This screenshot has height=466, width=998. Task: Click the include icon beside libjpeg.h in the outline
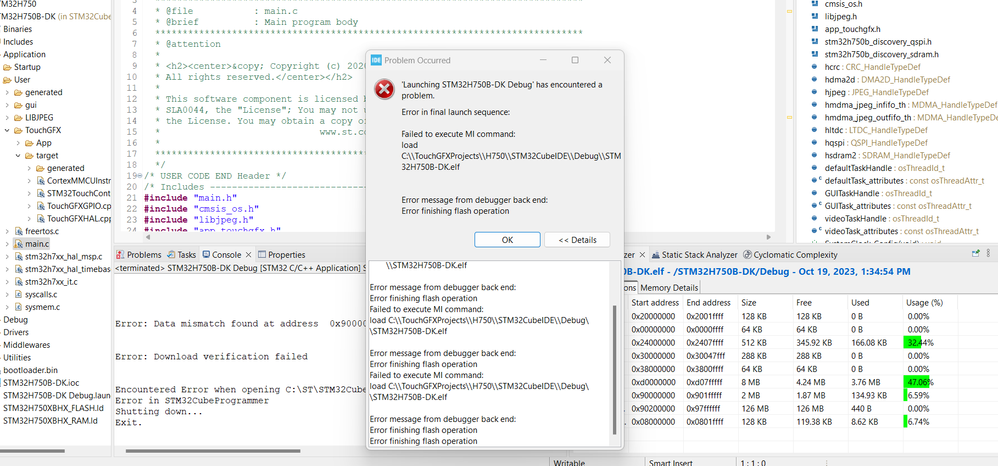click(815, 17)
